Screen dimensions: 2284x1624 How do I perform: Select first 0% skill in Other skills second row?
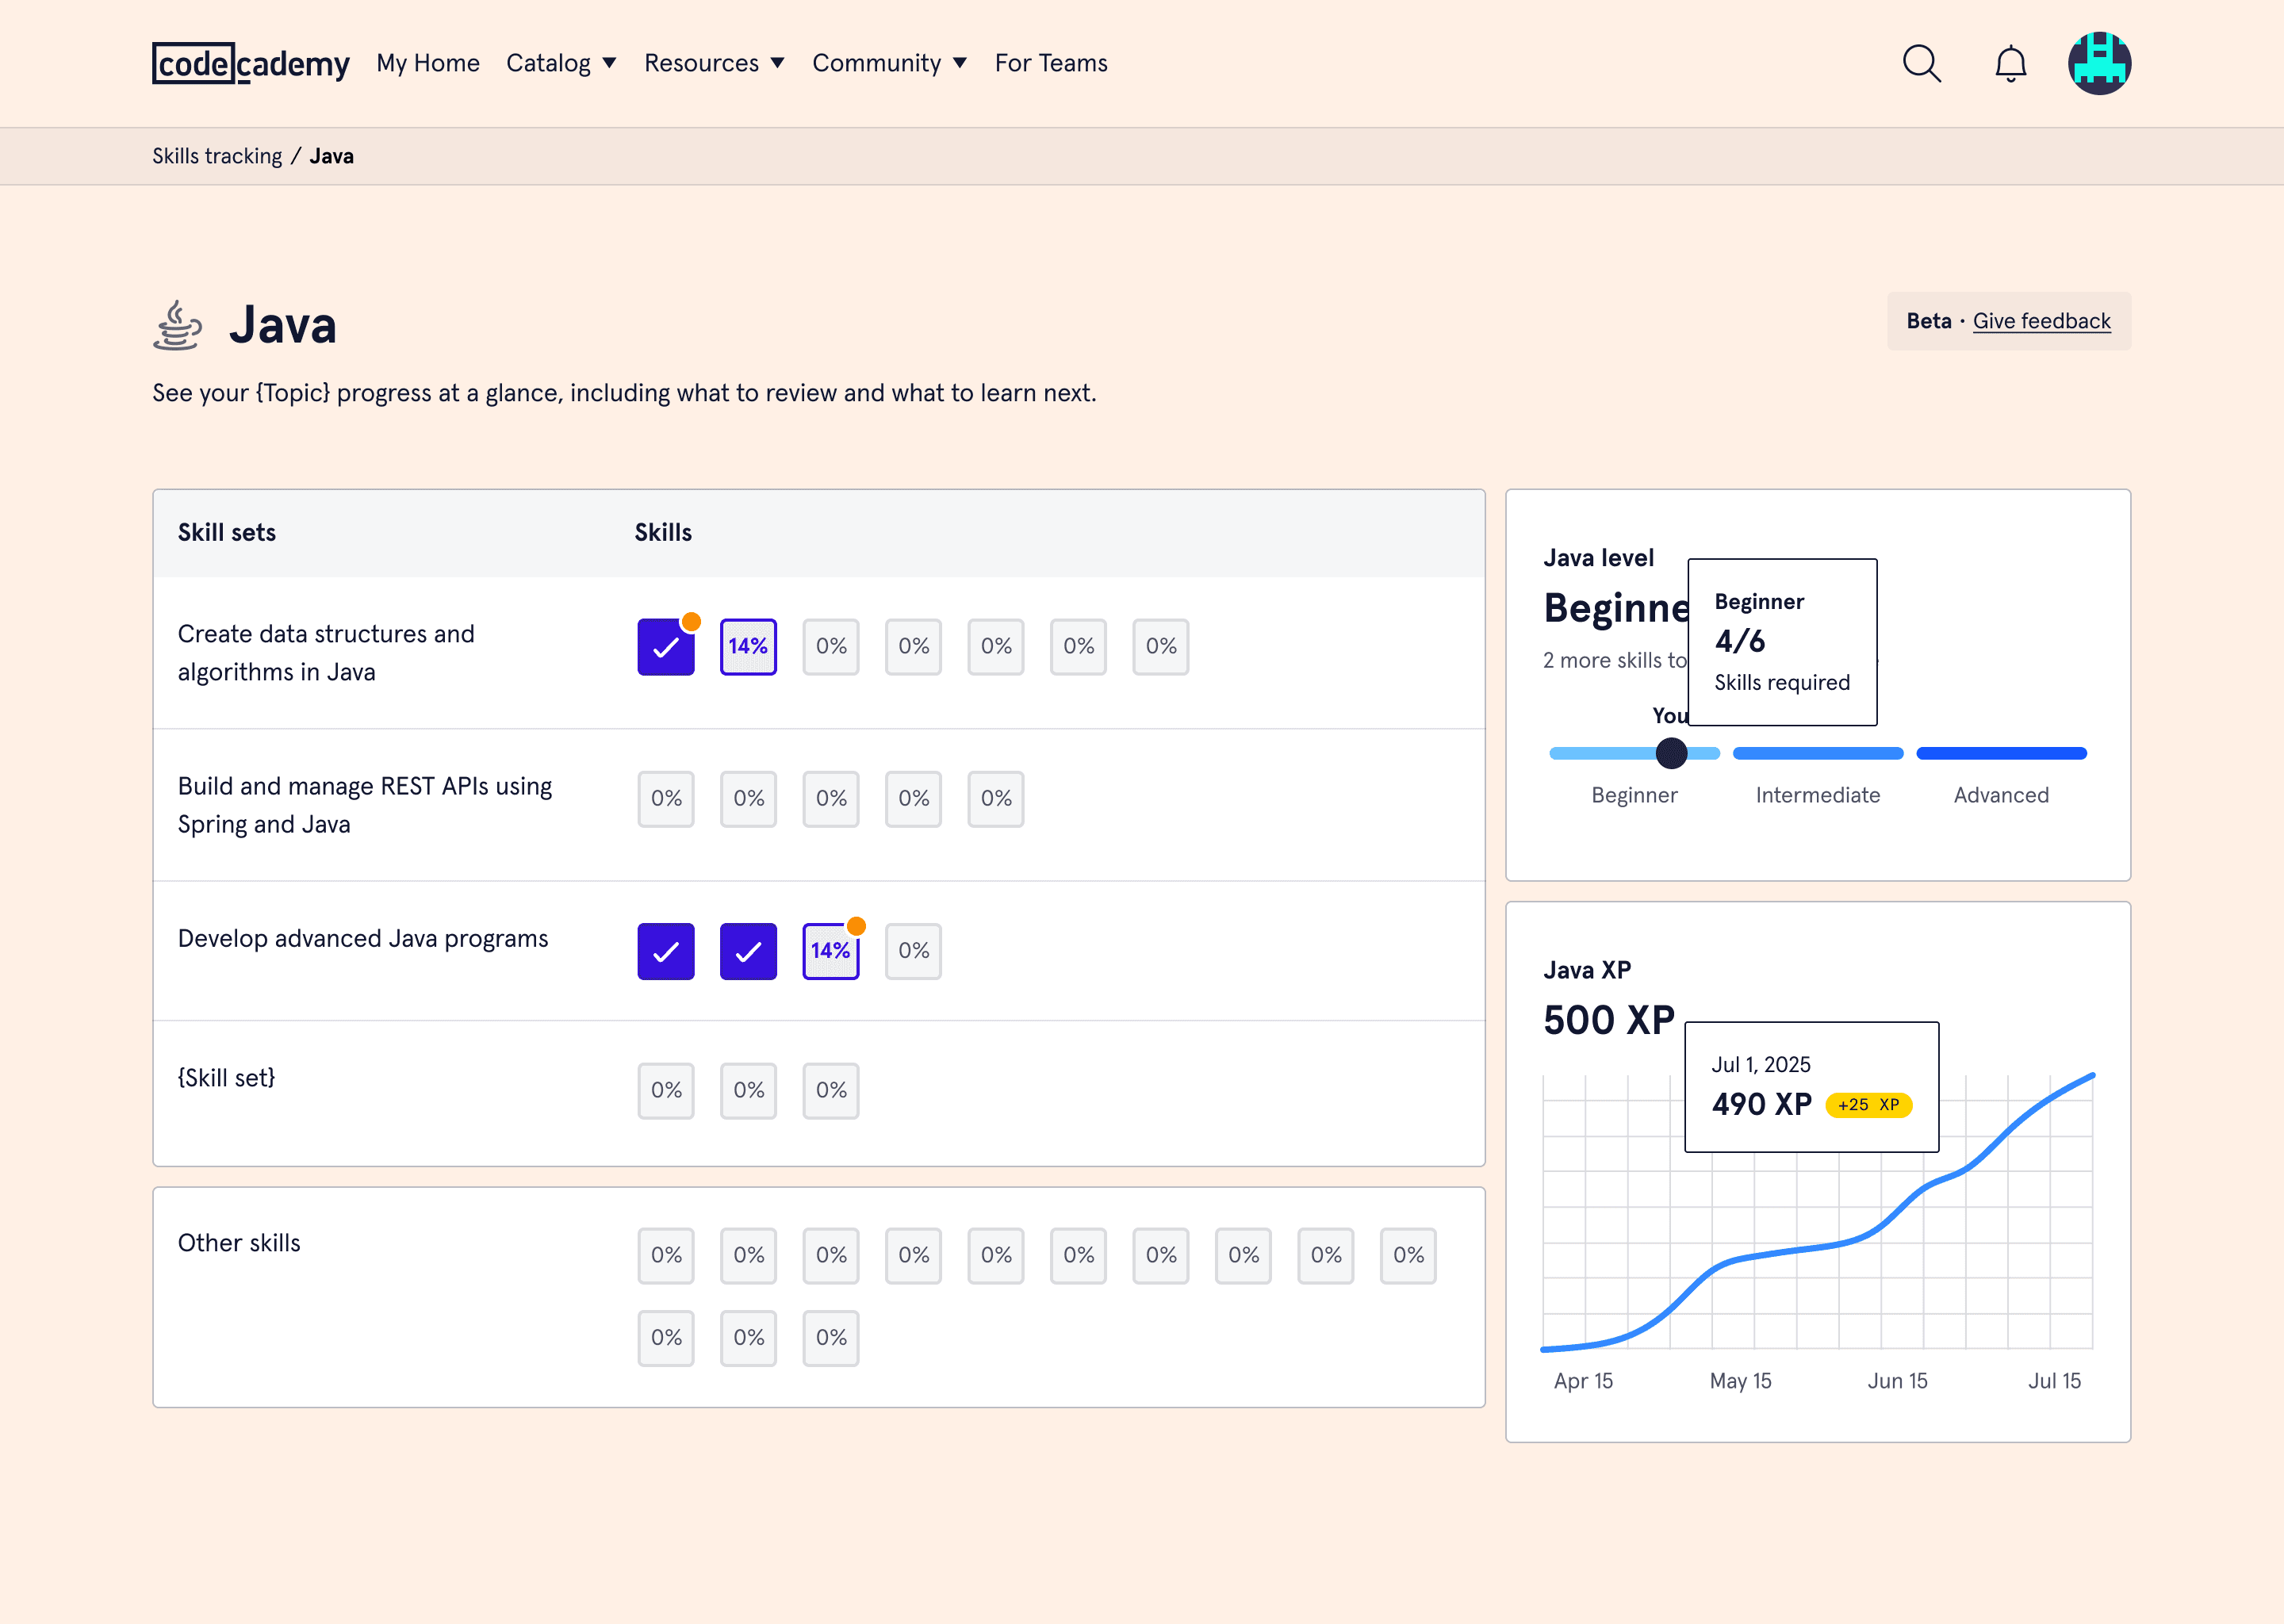(x=666, y=1338)
